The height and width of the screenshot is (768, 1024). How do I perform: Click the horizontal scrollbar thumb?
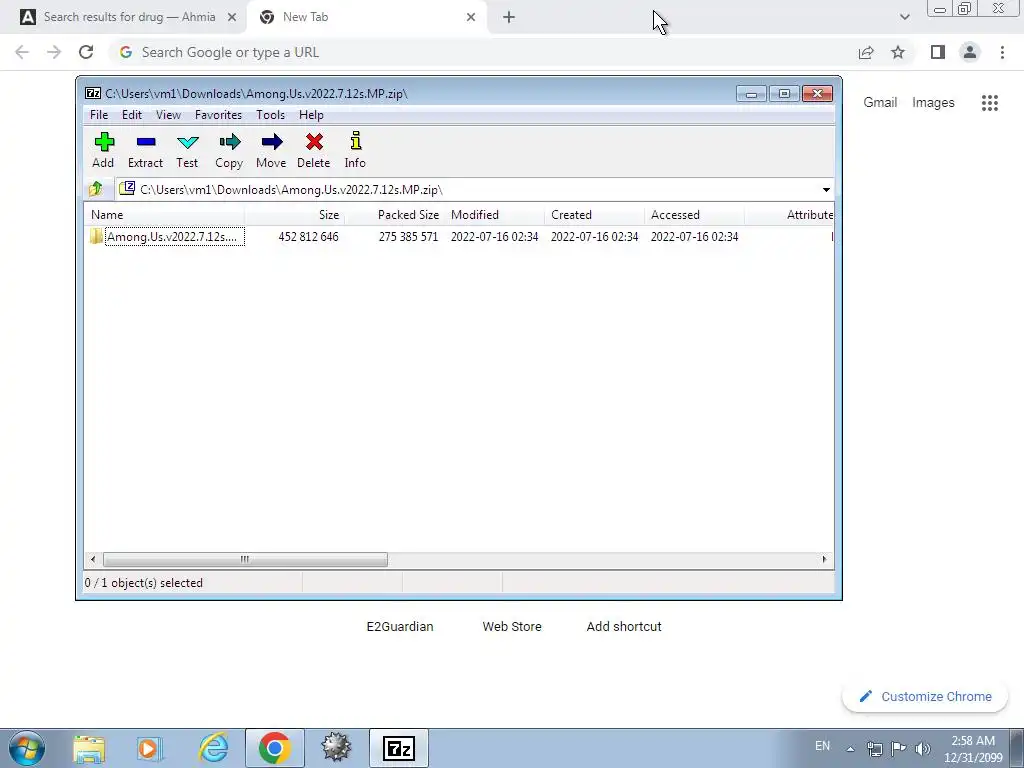pyautogui.click(x=245, y=560)
